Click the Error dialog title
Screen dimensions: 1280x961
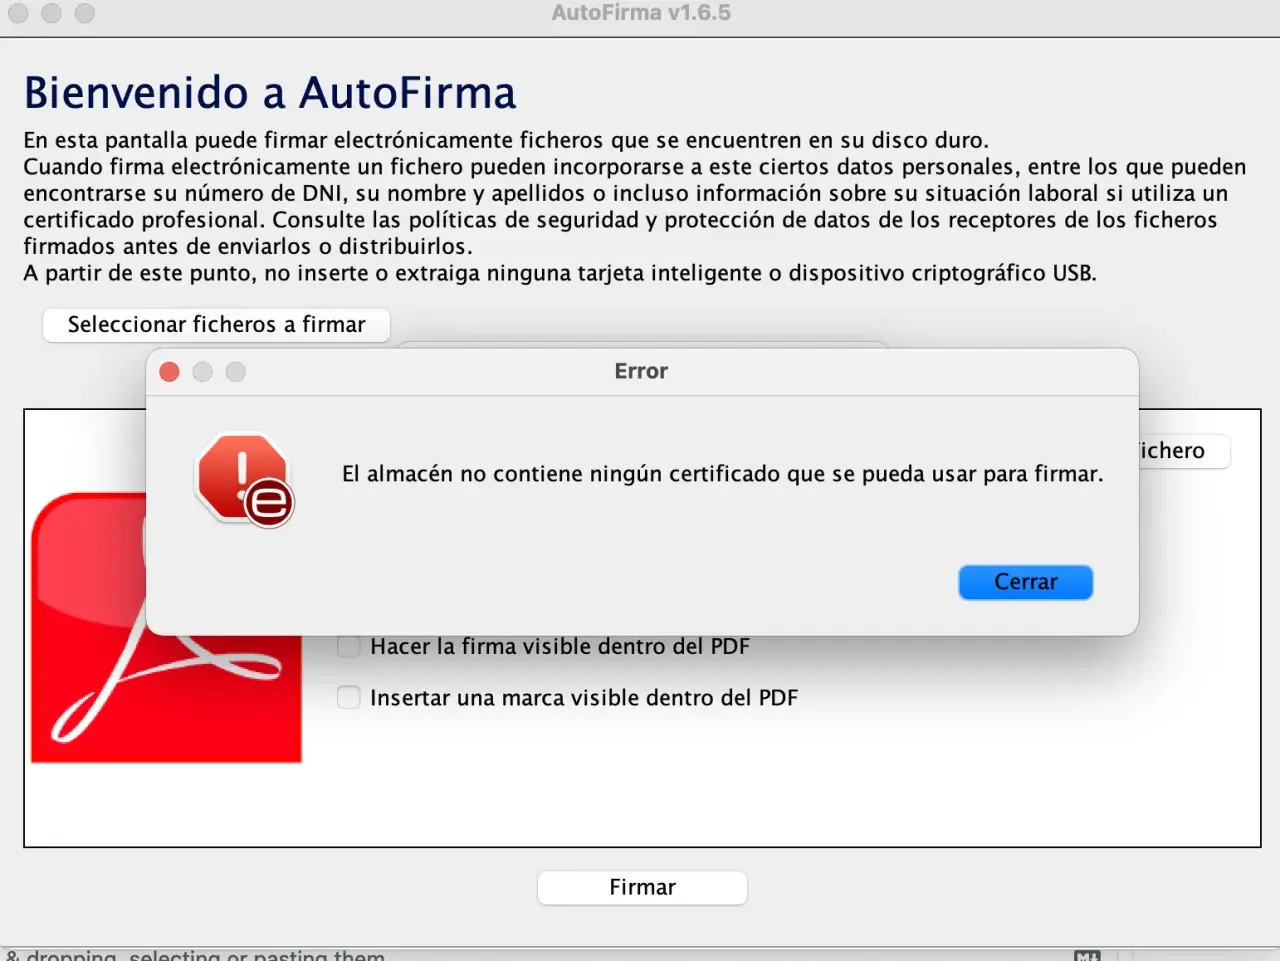click(x=641, y=371)
